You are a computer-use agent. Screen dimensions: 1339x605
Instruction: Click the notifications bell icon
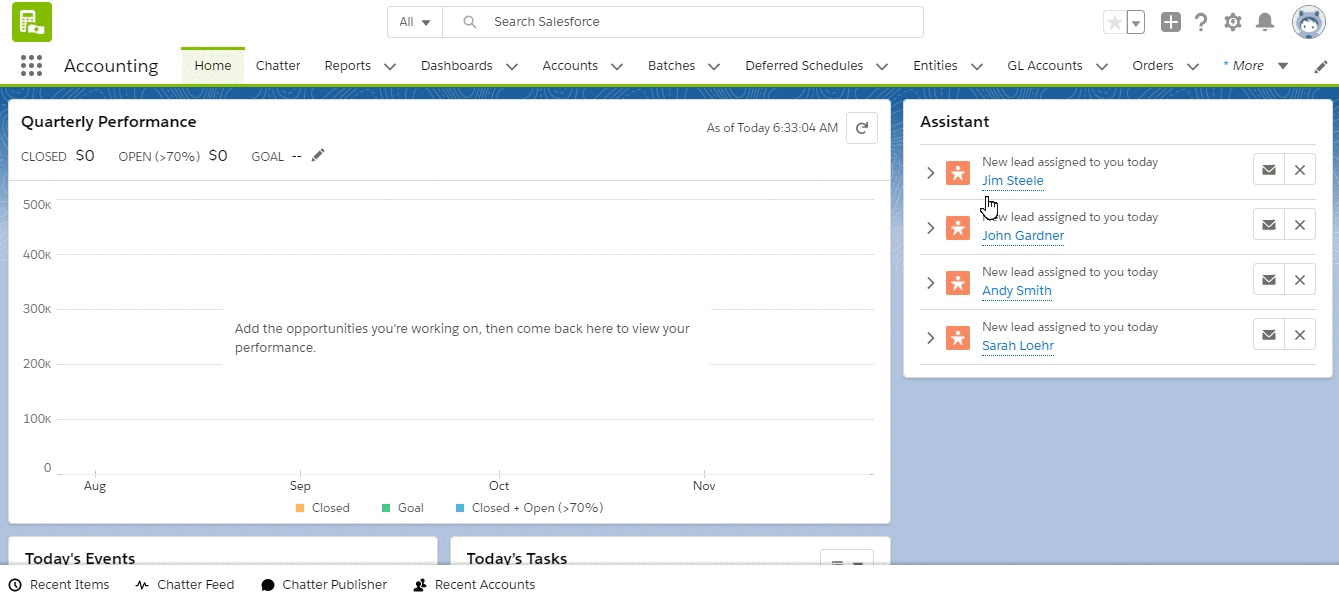coord(1265,22)
